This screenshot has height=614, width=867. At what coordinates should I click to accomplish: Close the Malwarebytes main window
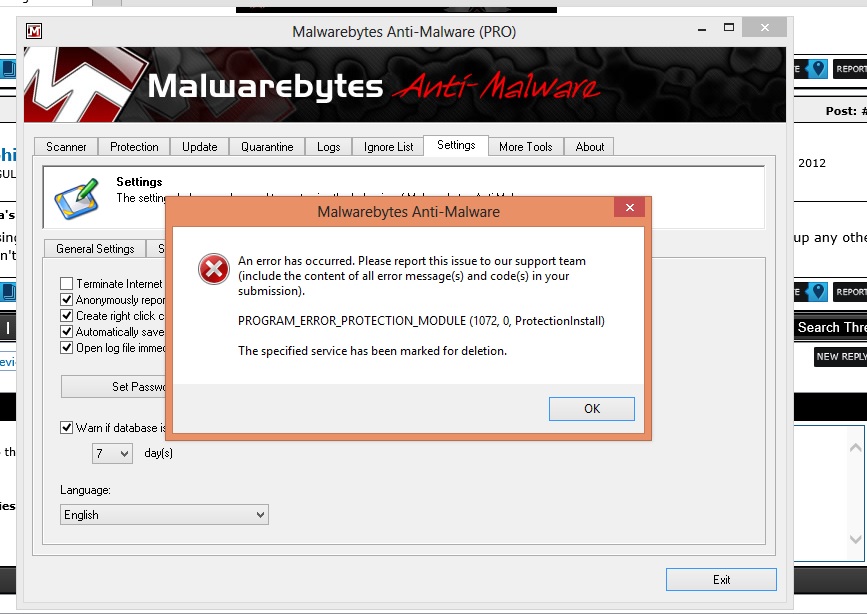point(765,27)
